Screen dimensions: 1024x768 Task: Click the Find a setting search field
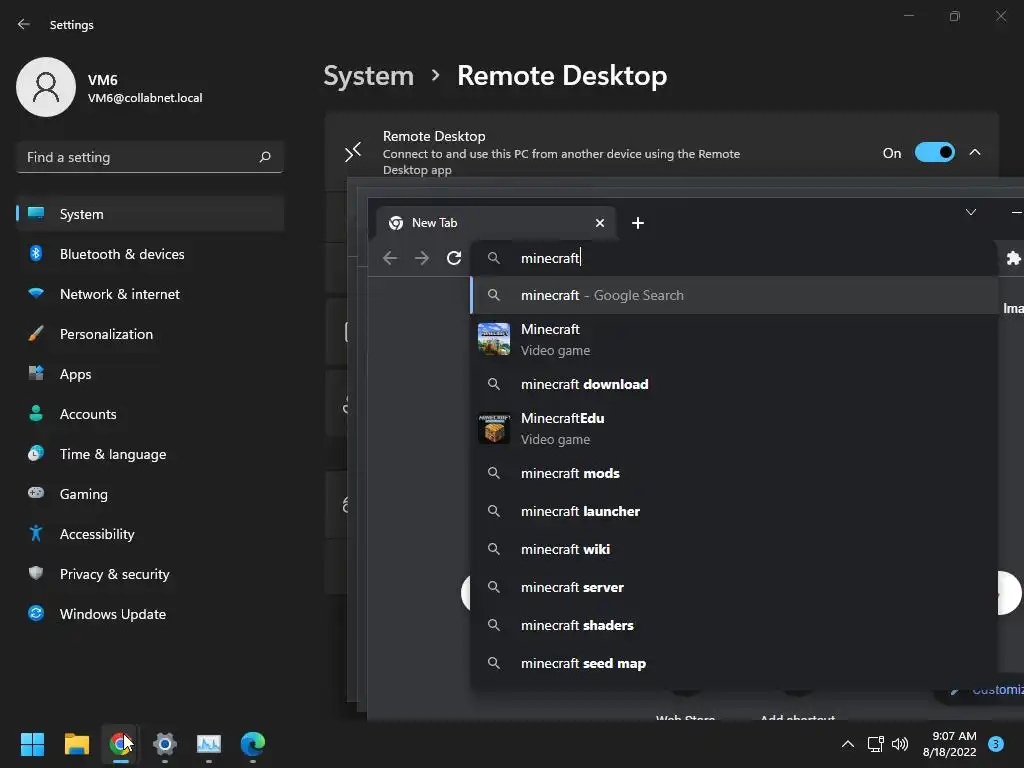(x=150, y=157)
